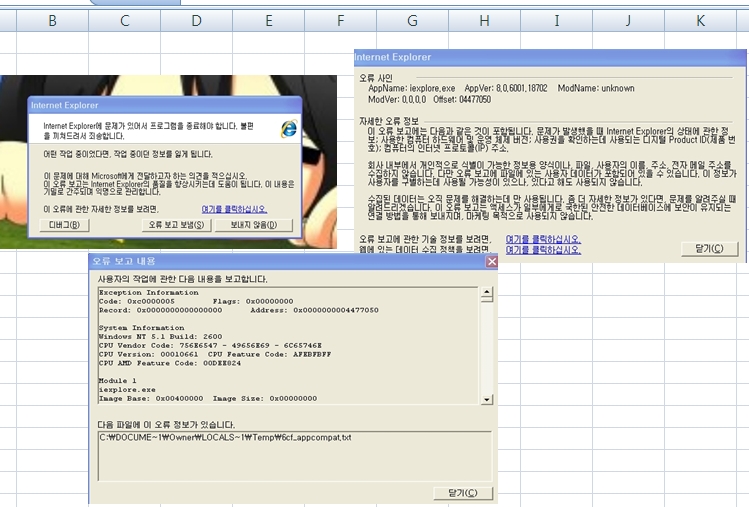Select column I header
The image size is (749, 507).
pyautogui.click(x=556, y=21)
